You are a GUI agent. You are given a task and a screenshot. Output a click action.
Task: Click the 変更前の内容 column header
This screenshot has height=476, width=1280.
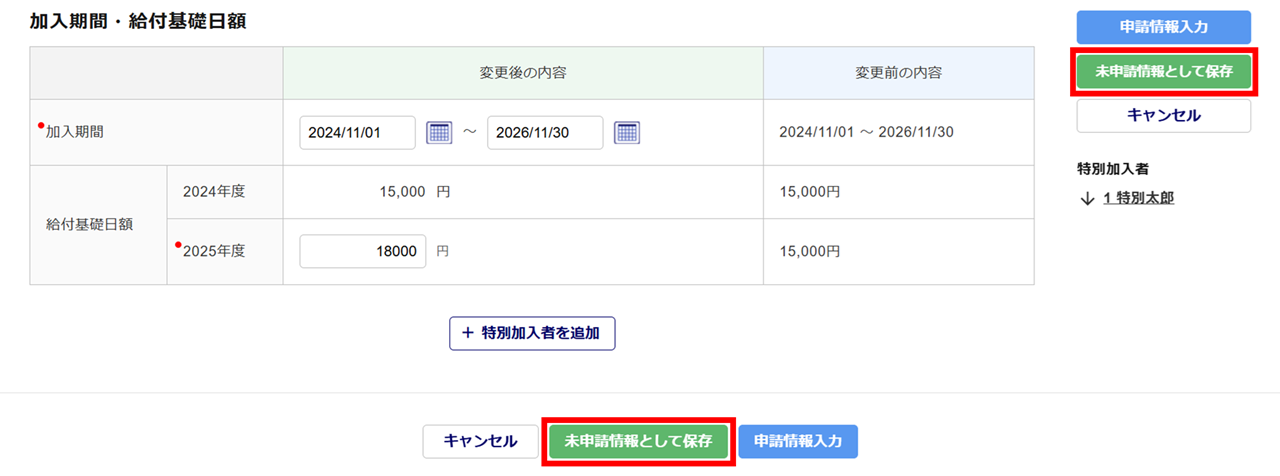pos(898,73)
